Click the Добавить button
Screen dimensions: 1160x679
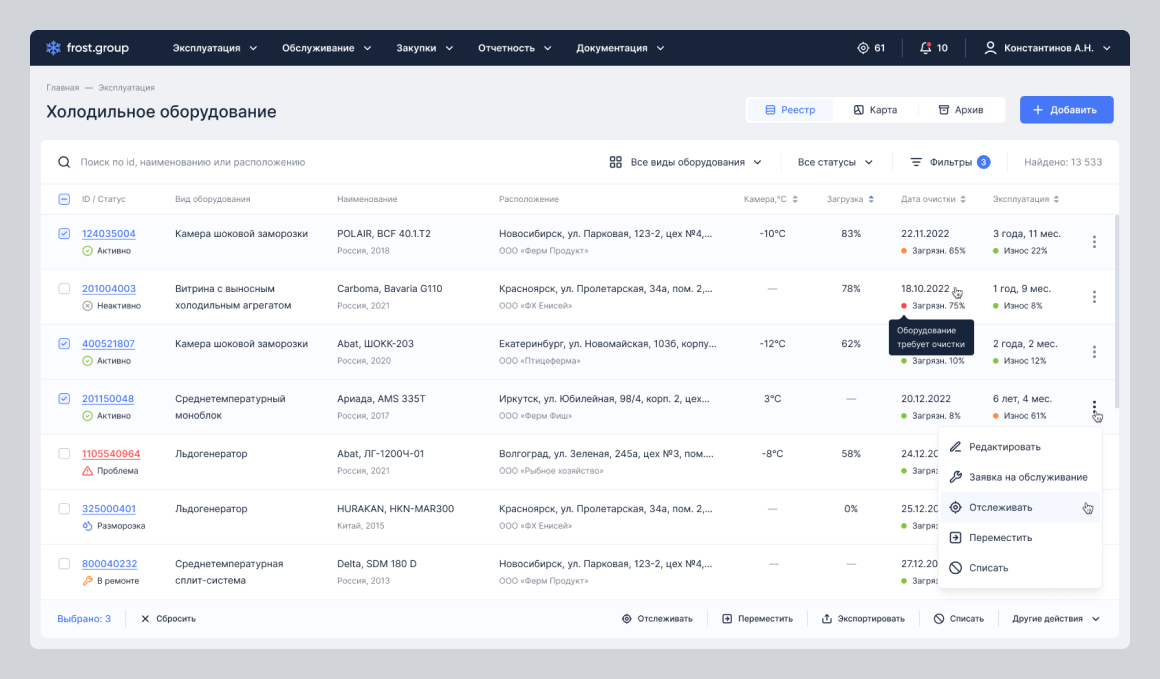[1066, 109]
